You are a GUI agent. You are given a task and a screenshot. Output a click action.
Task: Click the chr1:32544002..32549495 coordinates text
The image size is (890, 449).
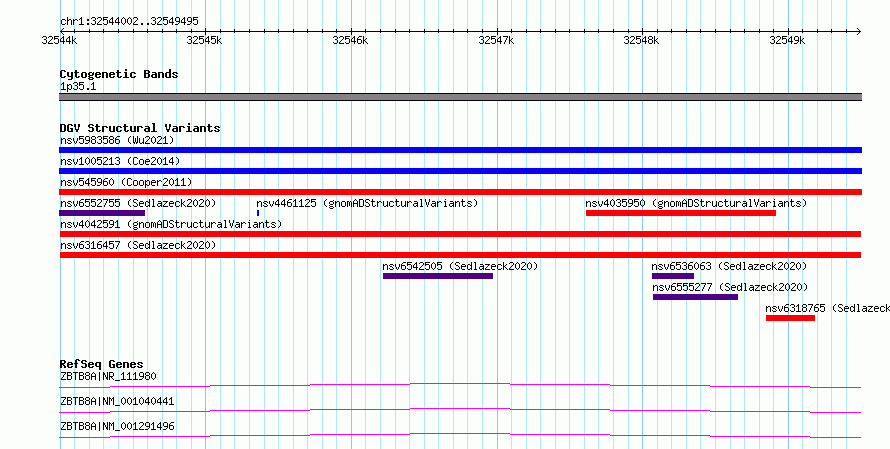coord(129,22)
